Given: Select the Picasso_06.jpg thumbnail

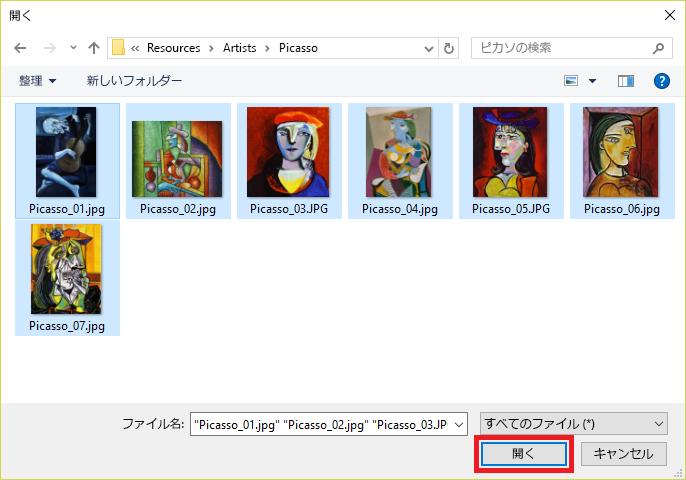Looking at the screenshot, I should pos(620,152).
